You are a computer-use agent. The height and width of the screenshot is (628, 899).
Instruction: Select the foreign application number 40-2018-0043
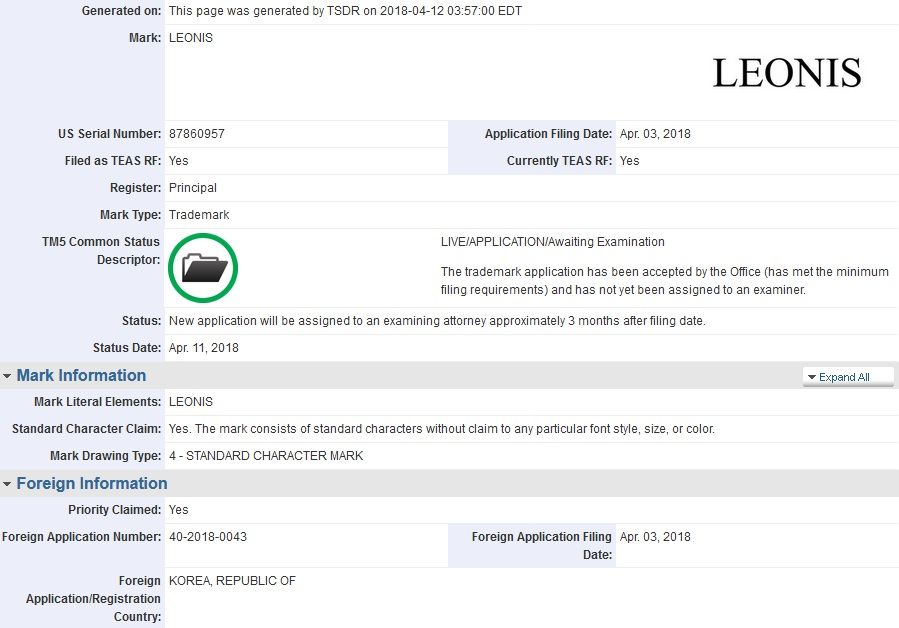point(208,537)
